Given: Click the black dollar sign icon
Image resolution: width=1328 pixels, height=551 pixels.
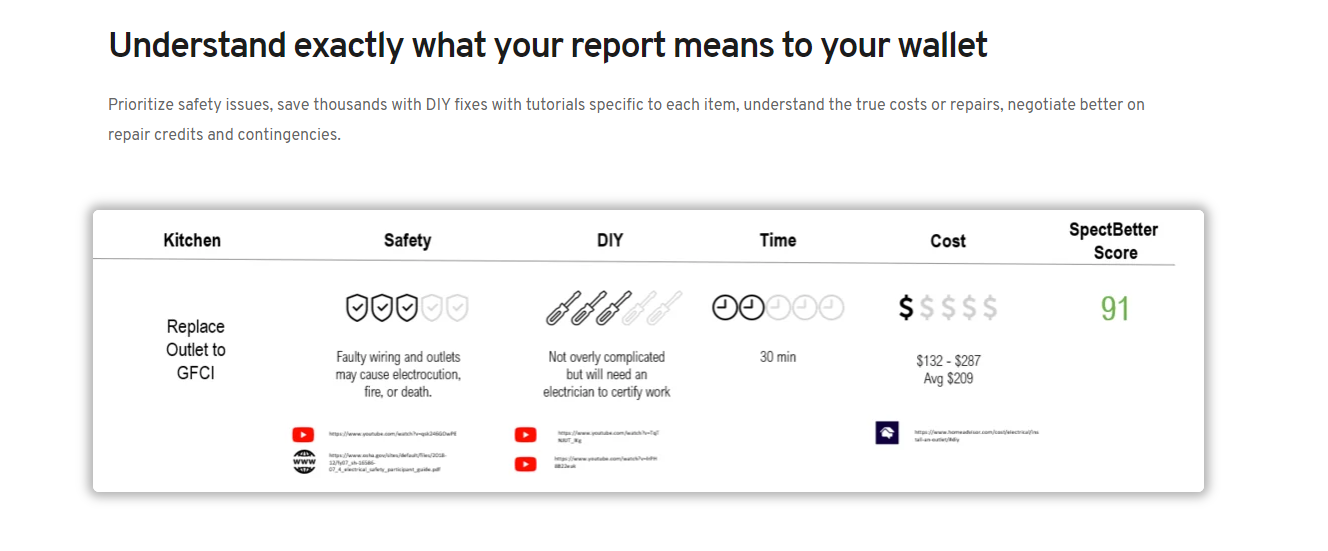Looking at the screenshot, I should click(906, 308).
